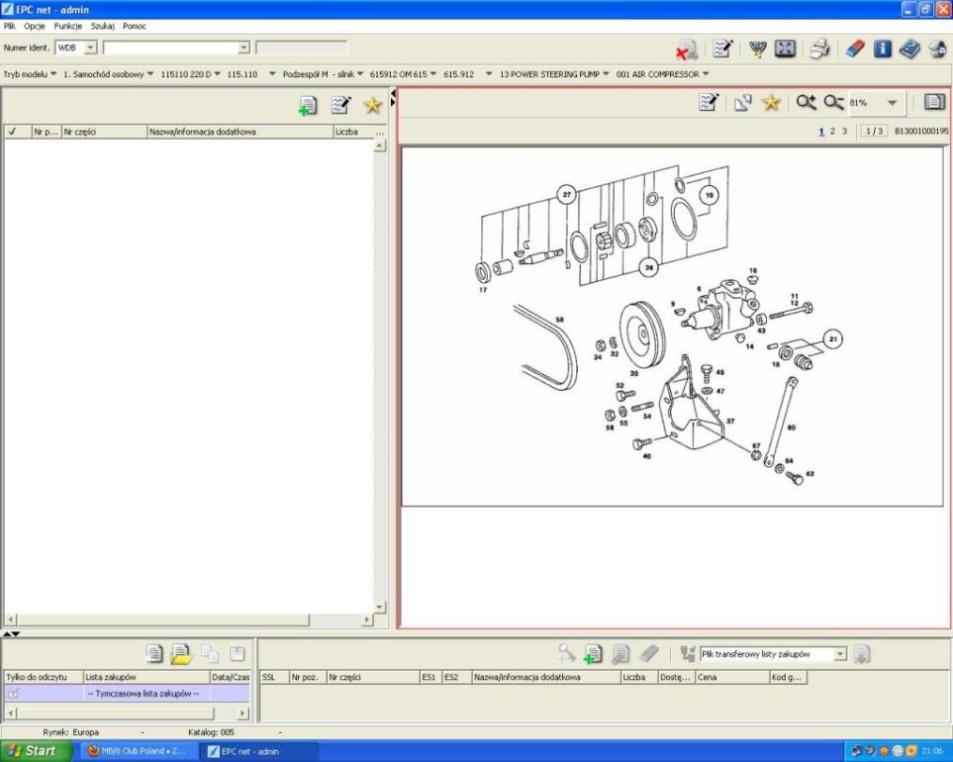Viewport: 953px width, 762px height.
Task: Expand the WDB identifier prefix dropdown
Action: [91, 47]
